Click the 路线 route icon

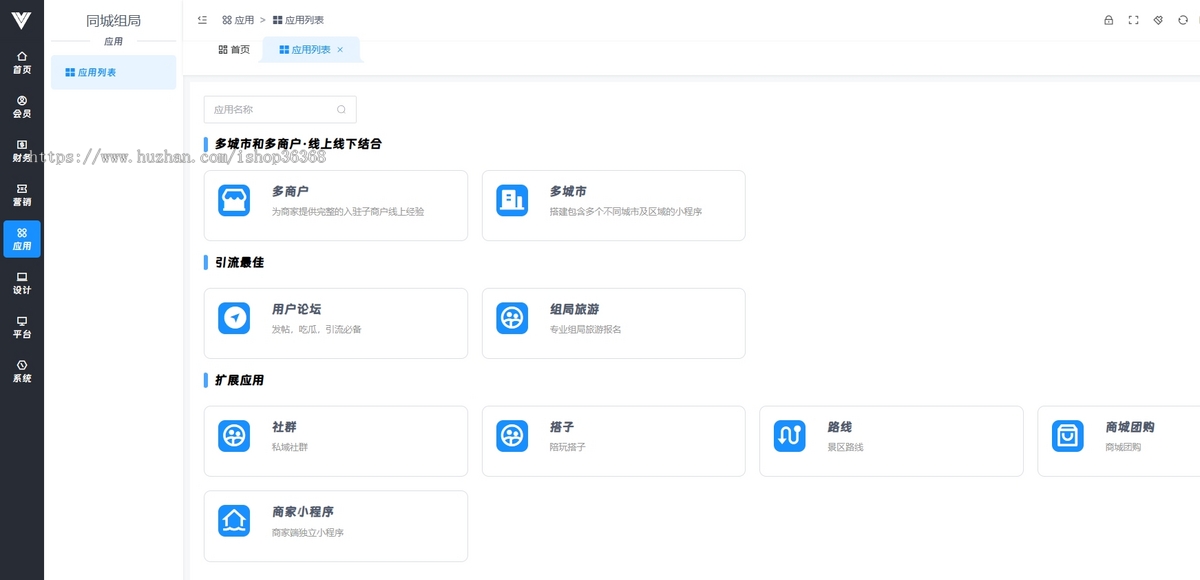[x=789, y=436]
